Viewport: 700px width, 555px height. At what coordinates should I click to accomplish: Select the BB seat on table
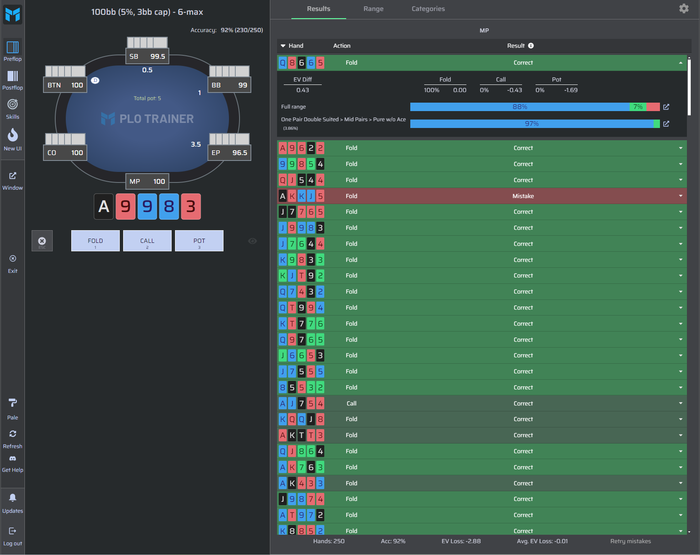point(229,85)
